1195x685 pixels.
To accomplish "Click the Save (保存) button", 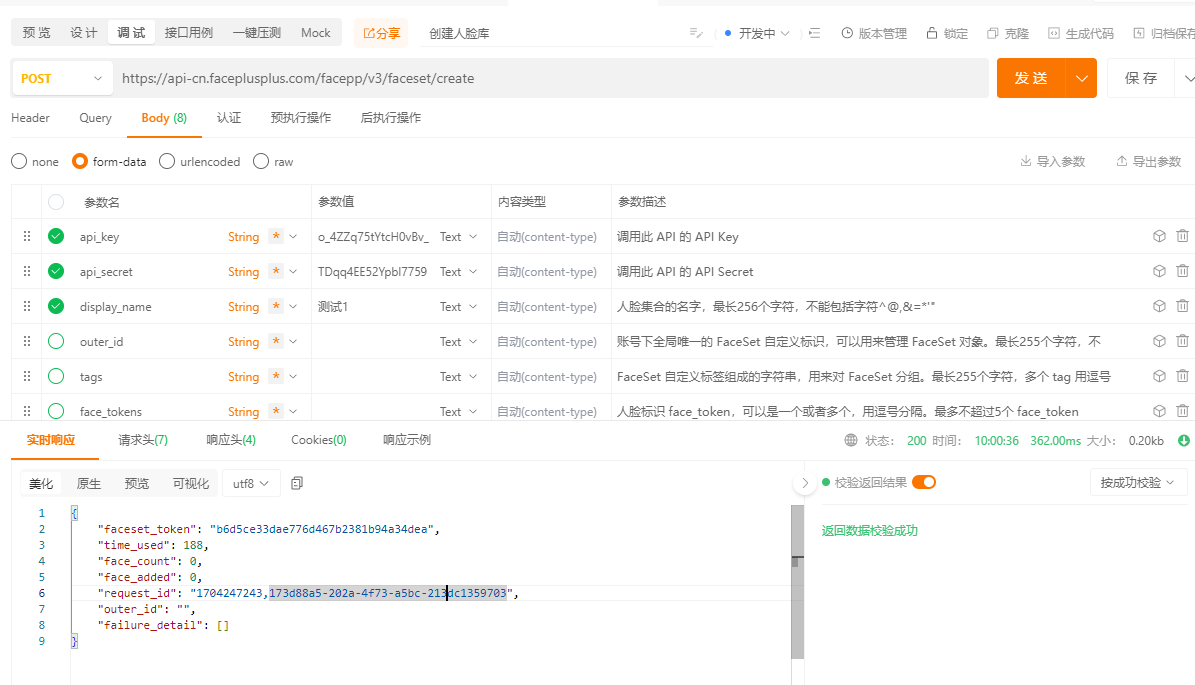I will pyautogui.click(x=1141, y=78).
